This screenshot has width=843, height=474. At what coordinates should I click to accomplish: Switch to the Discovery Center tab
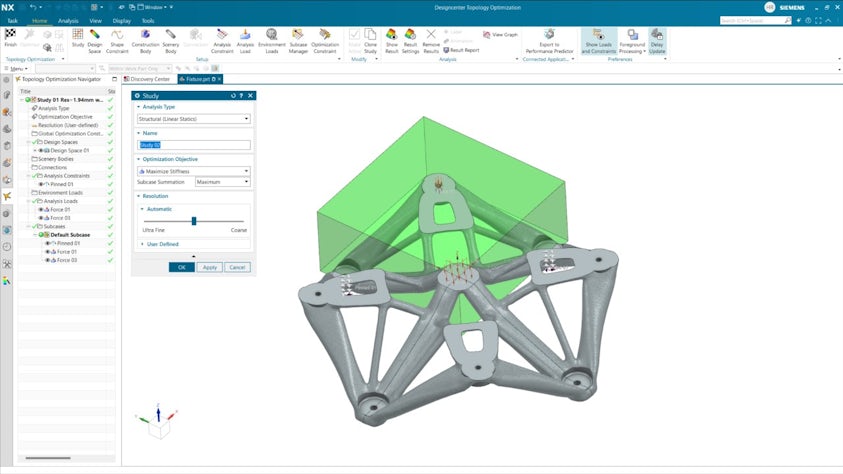click(x=147, y=79)
